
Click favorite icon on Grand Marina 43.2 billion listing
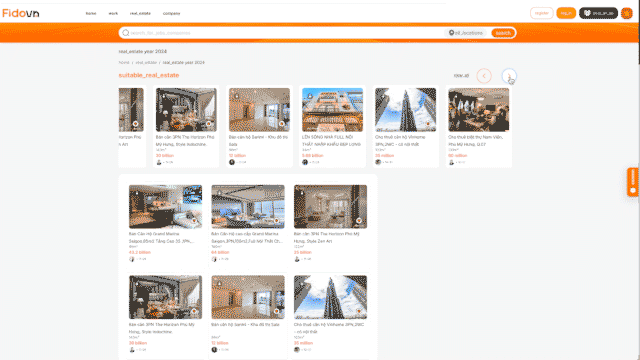(x=194, y=220)
